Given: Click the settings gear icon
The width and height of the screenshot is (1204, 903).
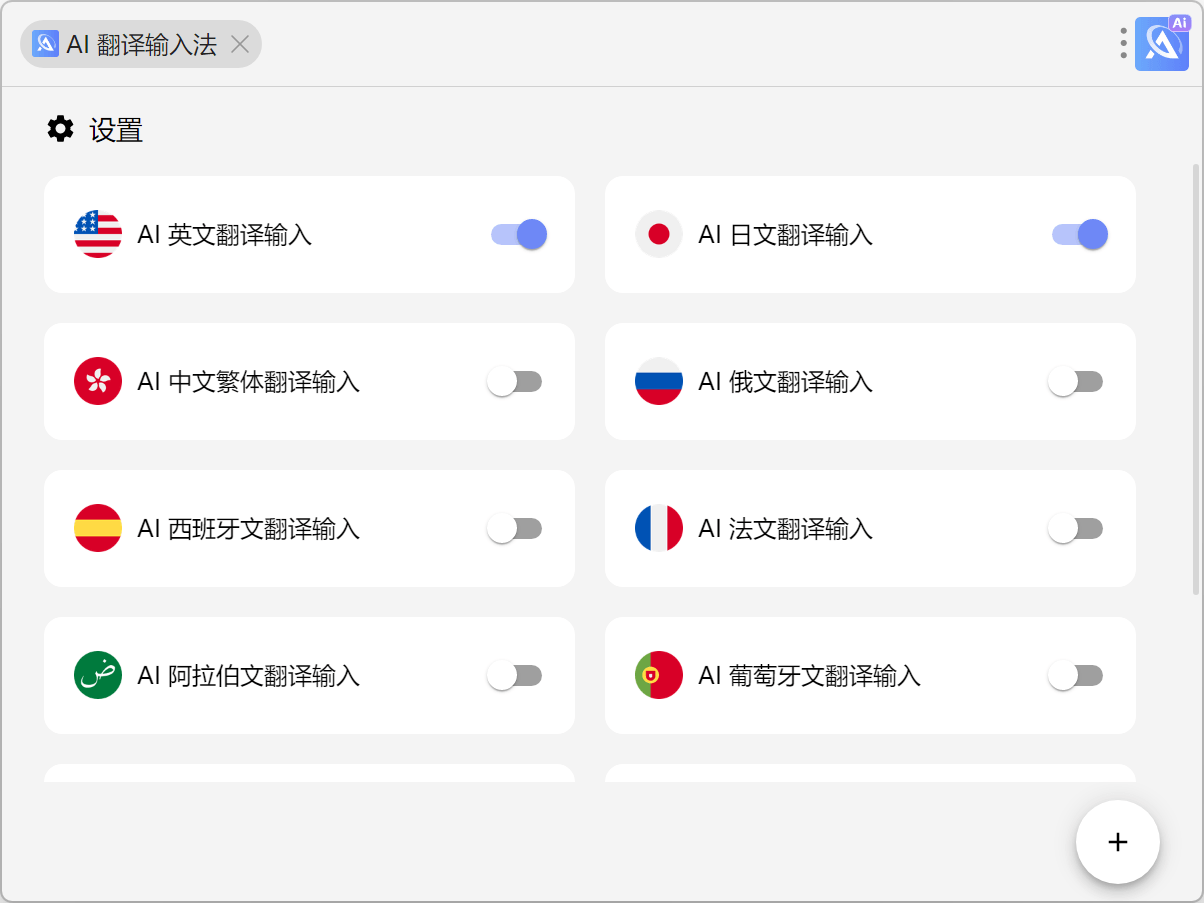Looking at the screenshot, I should click(61, 129).
